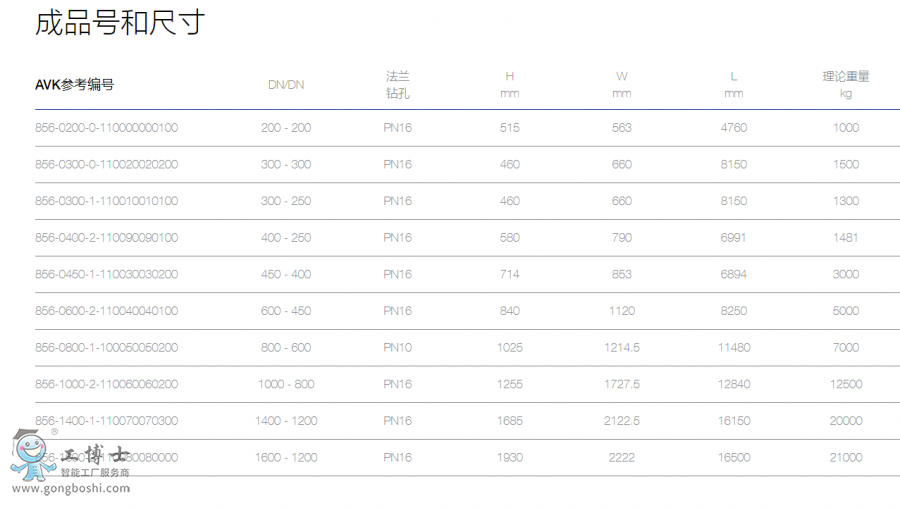Click the PN10 flange drilling cell
900x508 pixels.
point(398,348)
